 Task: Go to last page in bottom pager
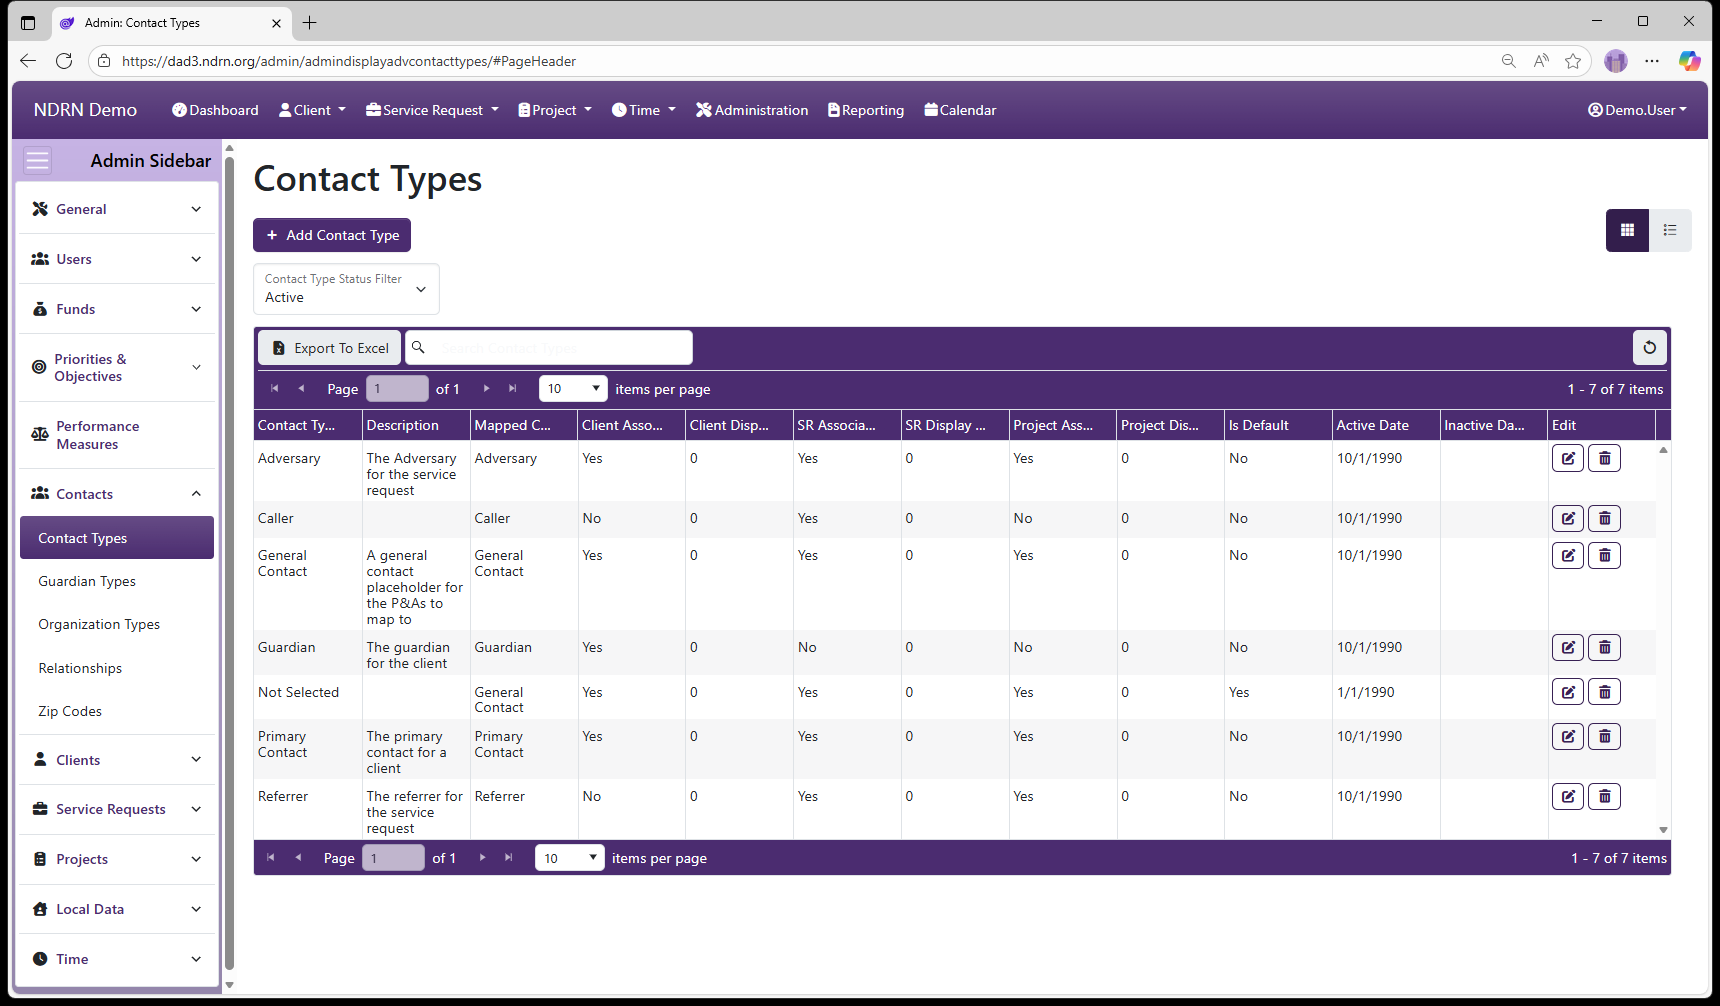(509, 857)
